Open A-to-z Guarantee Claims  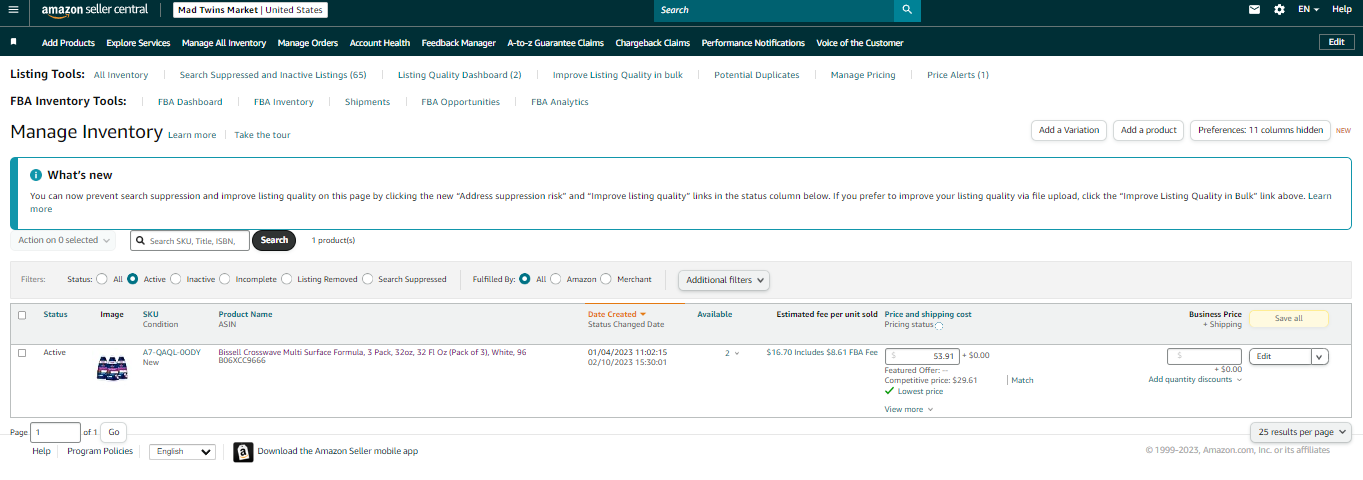555,43
